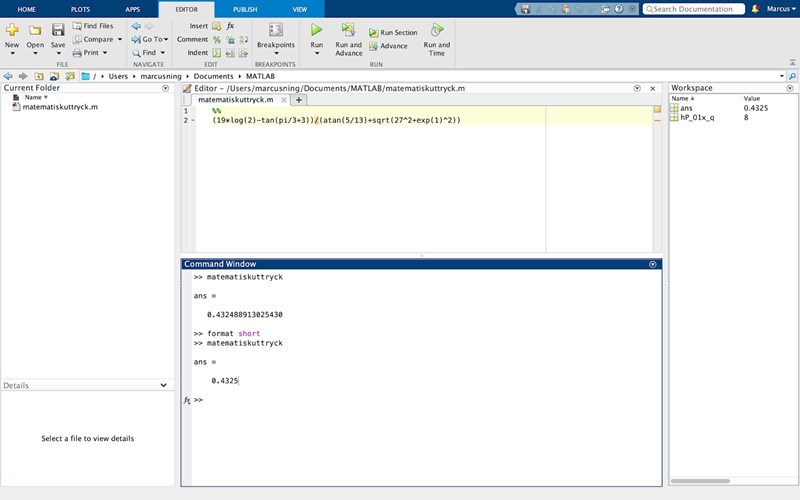Screen dimensions: 800x500
Task: Click the Run Section button
Action: (x=392, y=33)
